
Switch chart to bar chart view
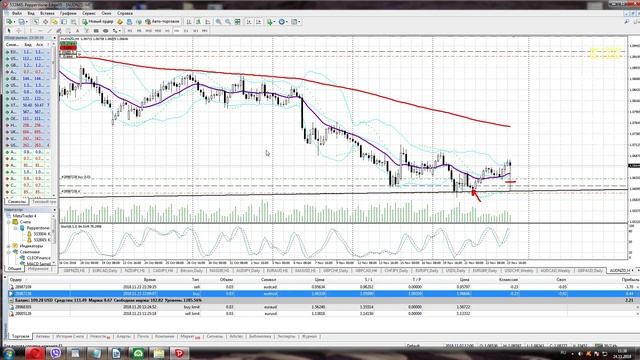click(x=189, y=22)
